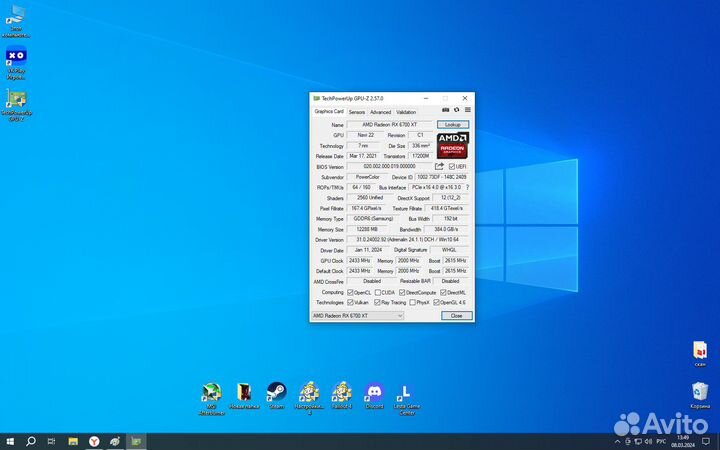Screen dimensions: 720x450
Task: Open the Настройки Fallout 4 launcher shortcut
Action: pos(309,399)
